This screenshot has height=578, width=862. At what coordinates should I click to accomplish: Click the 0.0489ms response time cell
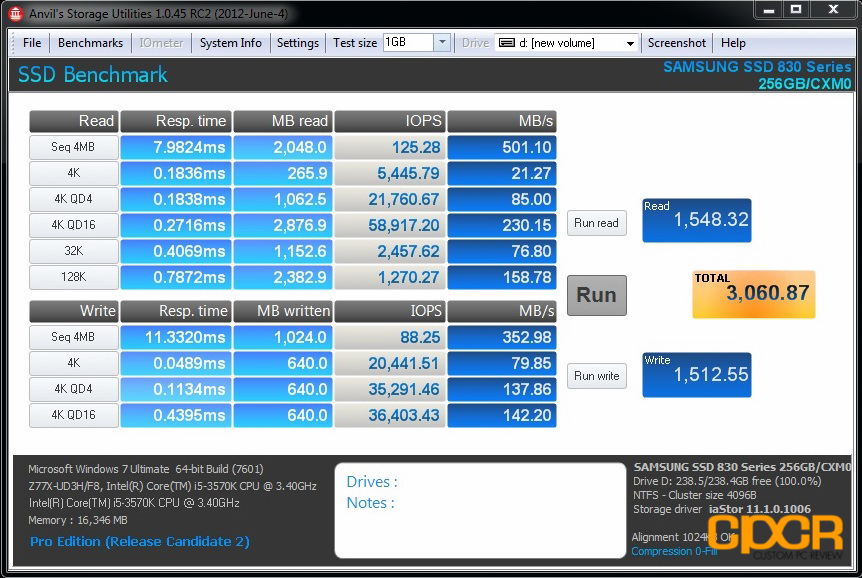[175, 363]
